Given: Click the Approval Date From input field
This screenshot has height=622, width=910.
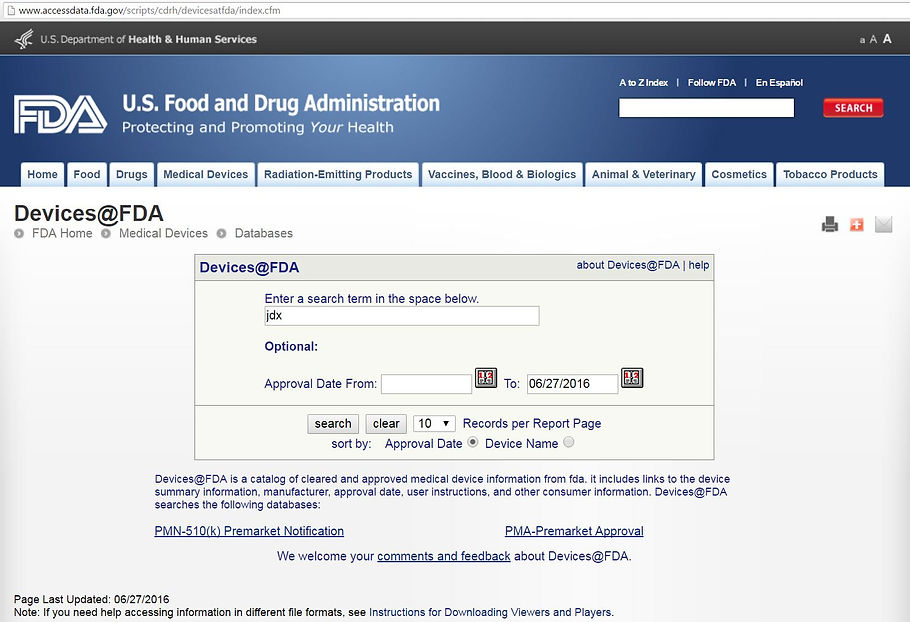Looking at the screenshot, I should pos(427,384).
